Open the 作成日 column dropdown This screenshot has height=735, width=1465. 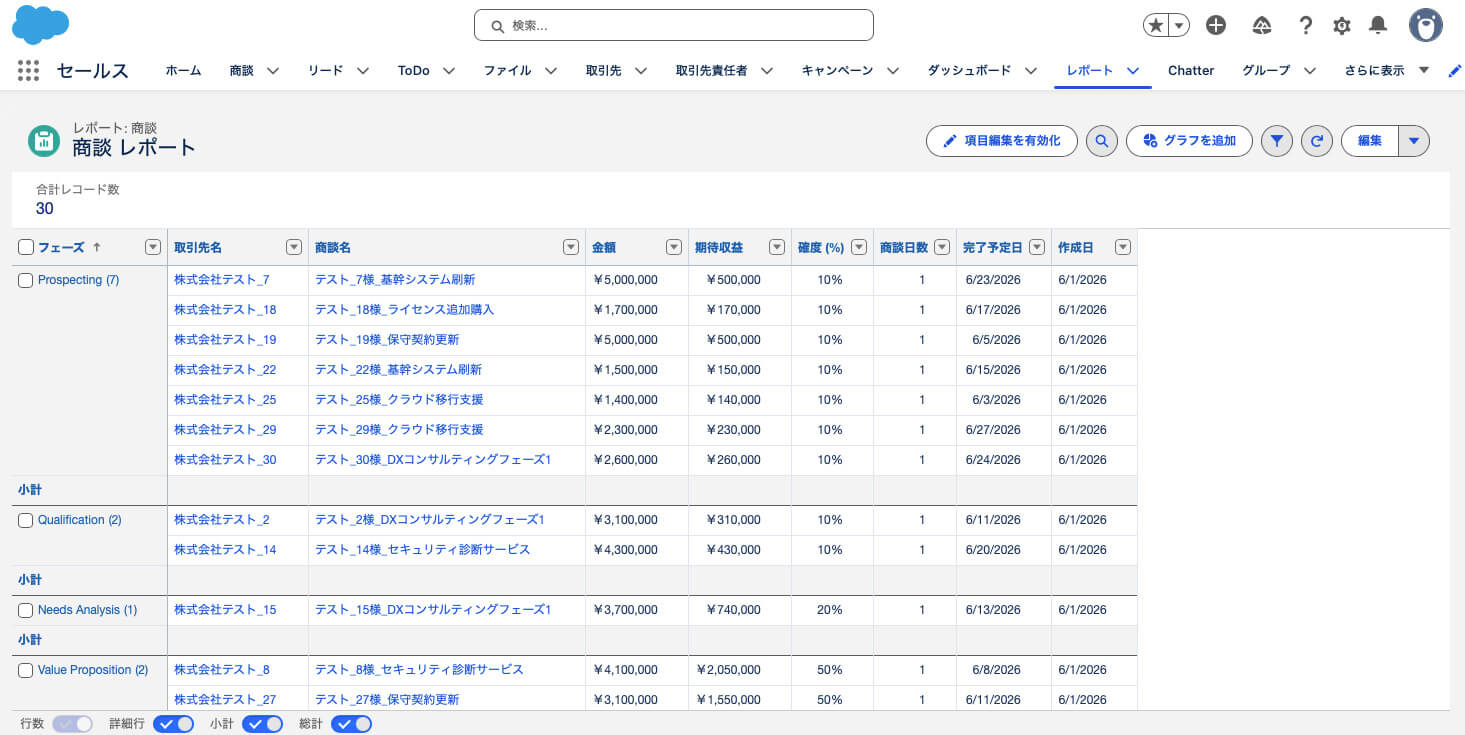pos(1123,247)
